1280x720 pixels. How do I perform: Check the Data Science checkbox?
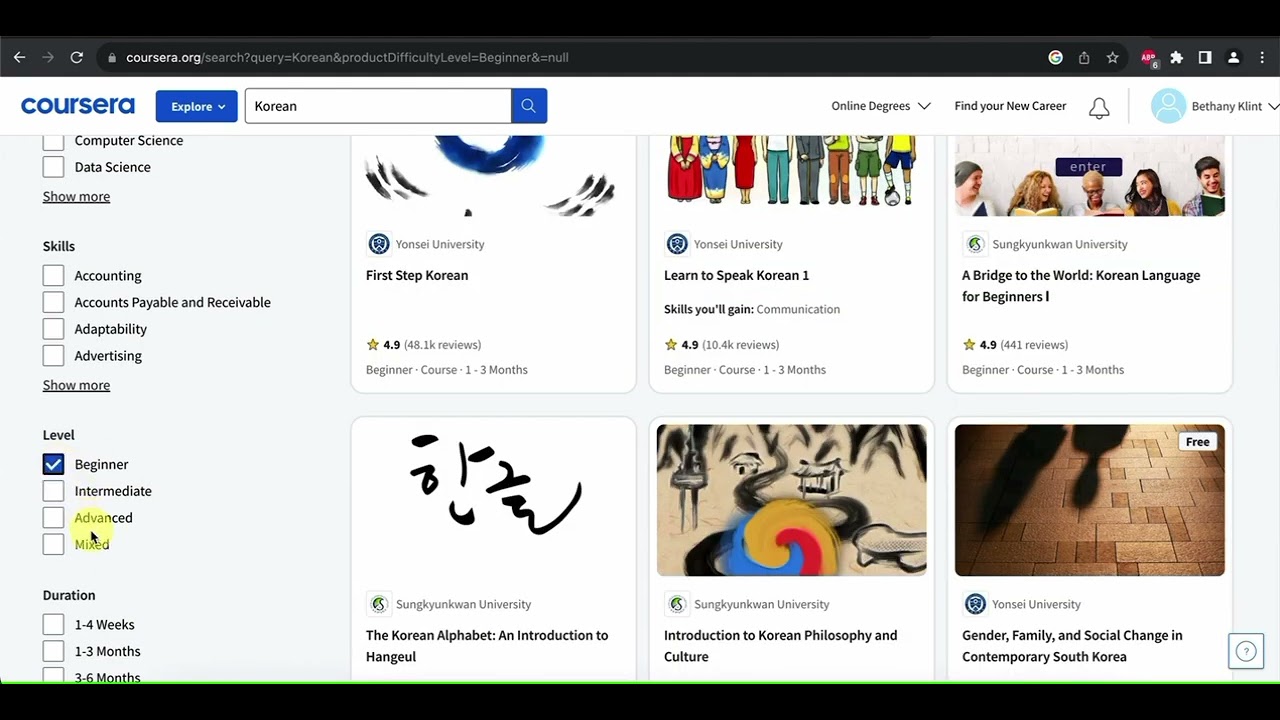tap(53, 167)
